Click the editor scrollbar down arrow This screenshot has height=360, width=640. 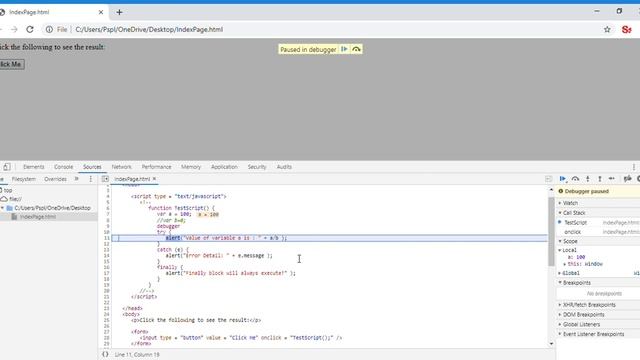coord(551,344)
